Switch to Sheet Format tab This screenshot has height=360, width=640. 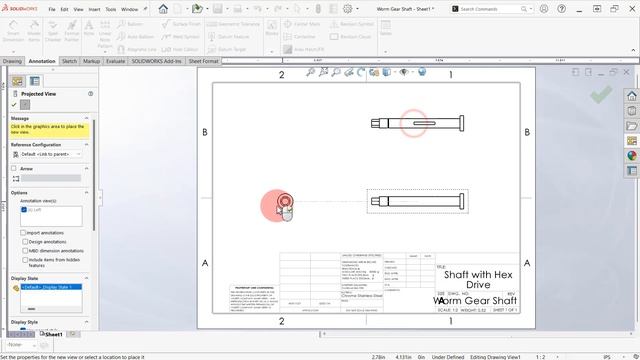203,61
